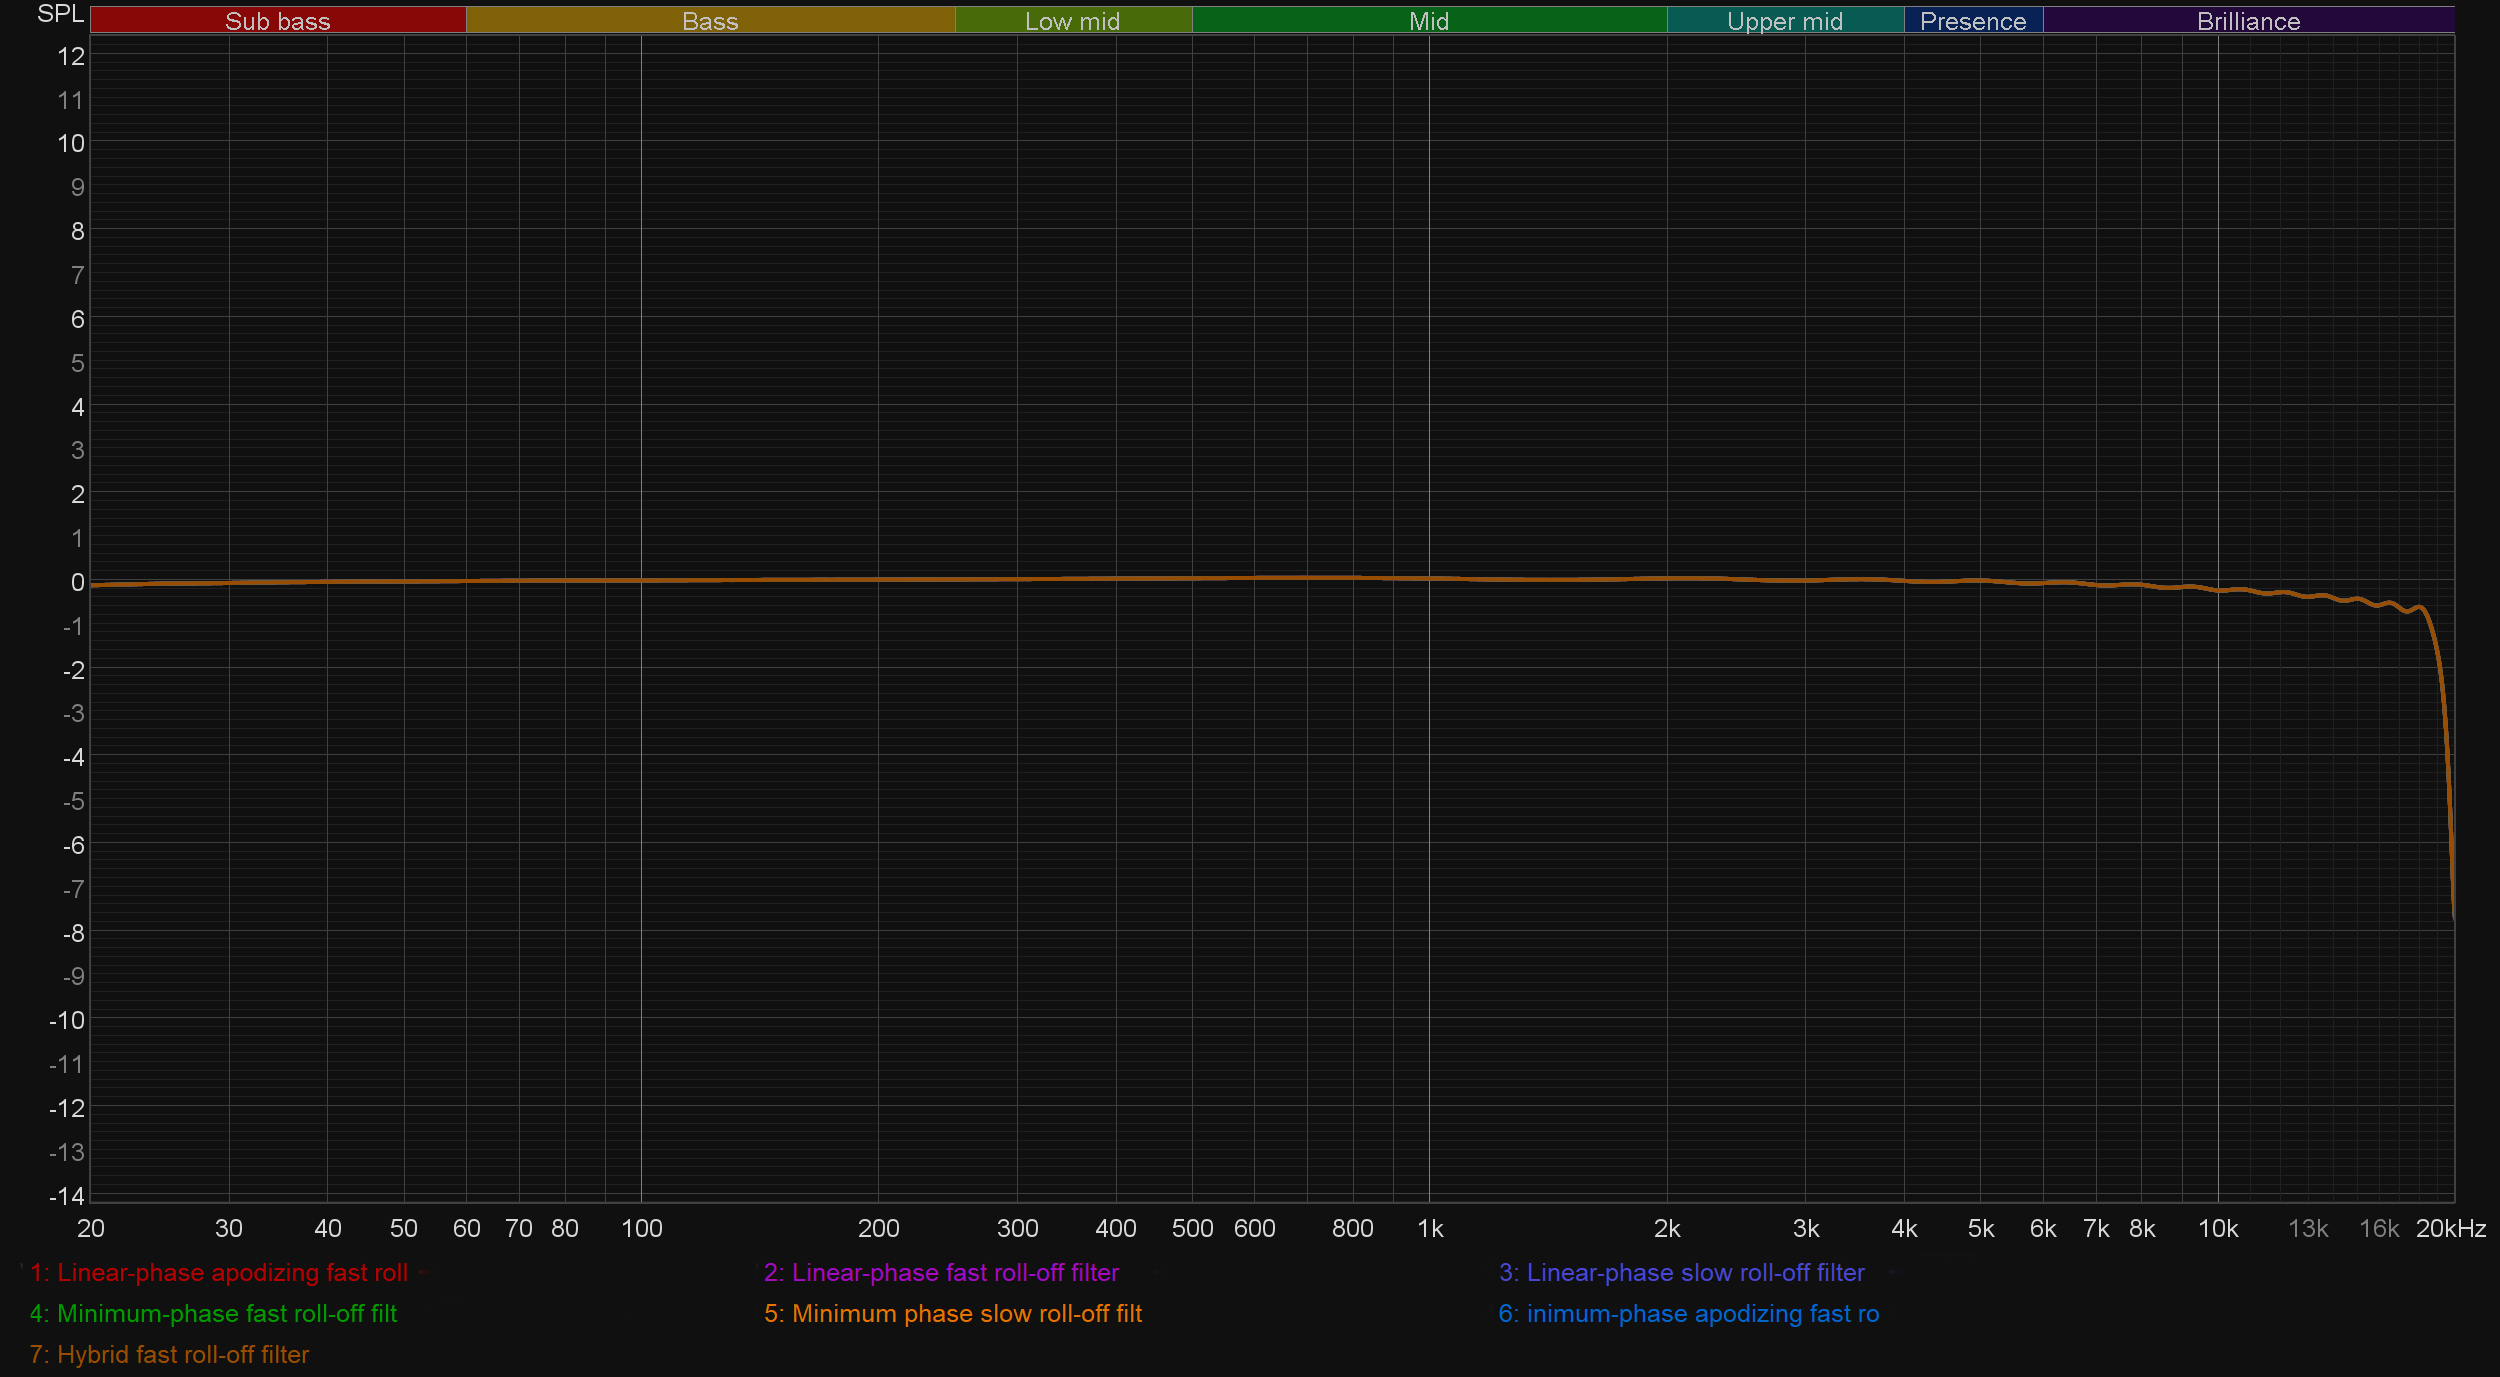This screenshot has width=2500, height=1377.
Task: Click the 100 Hz frequency axis label
Action: tap(641, 1229)
